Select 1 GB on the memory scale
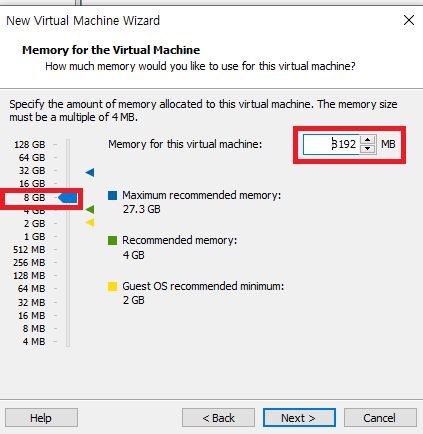The width and height of the screenshot is (423, 434). pyautogui.click(x=34, y=236)
